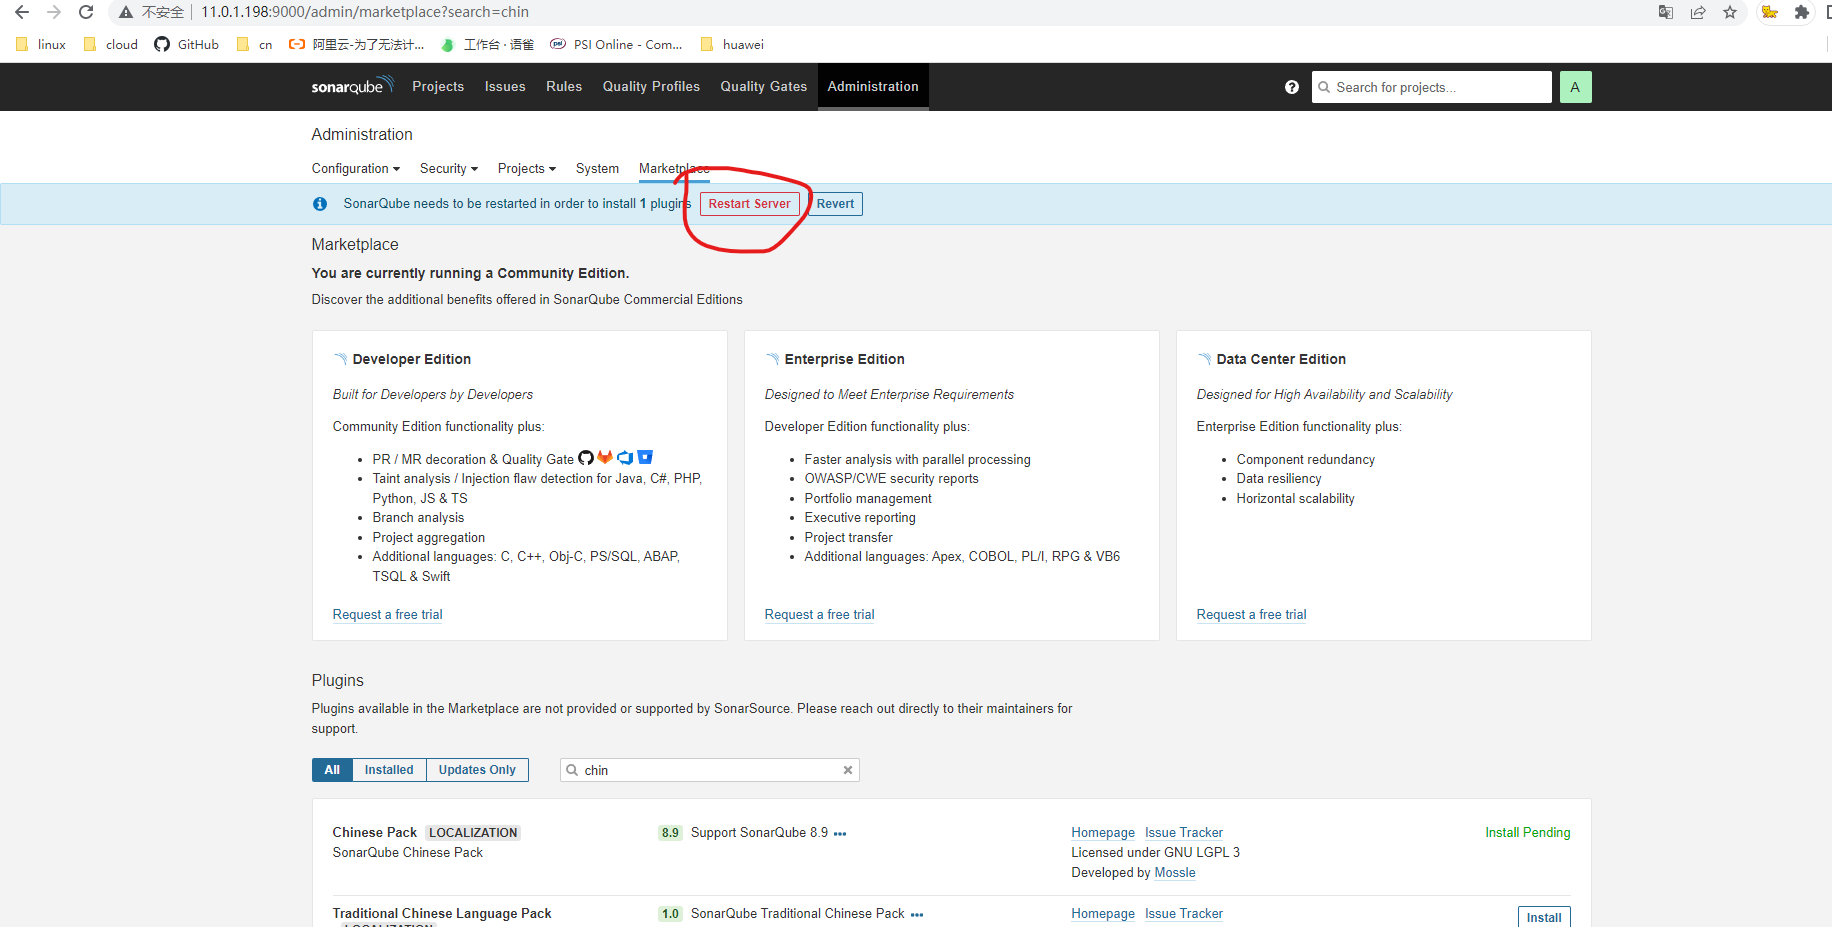Open Issues in top navigation

coord(505,87)
